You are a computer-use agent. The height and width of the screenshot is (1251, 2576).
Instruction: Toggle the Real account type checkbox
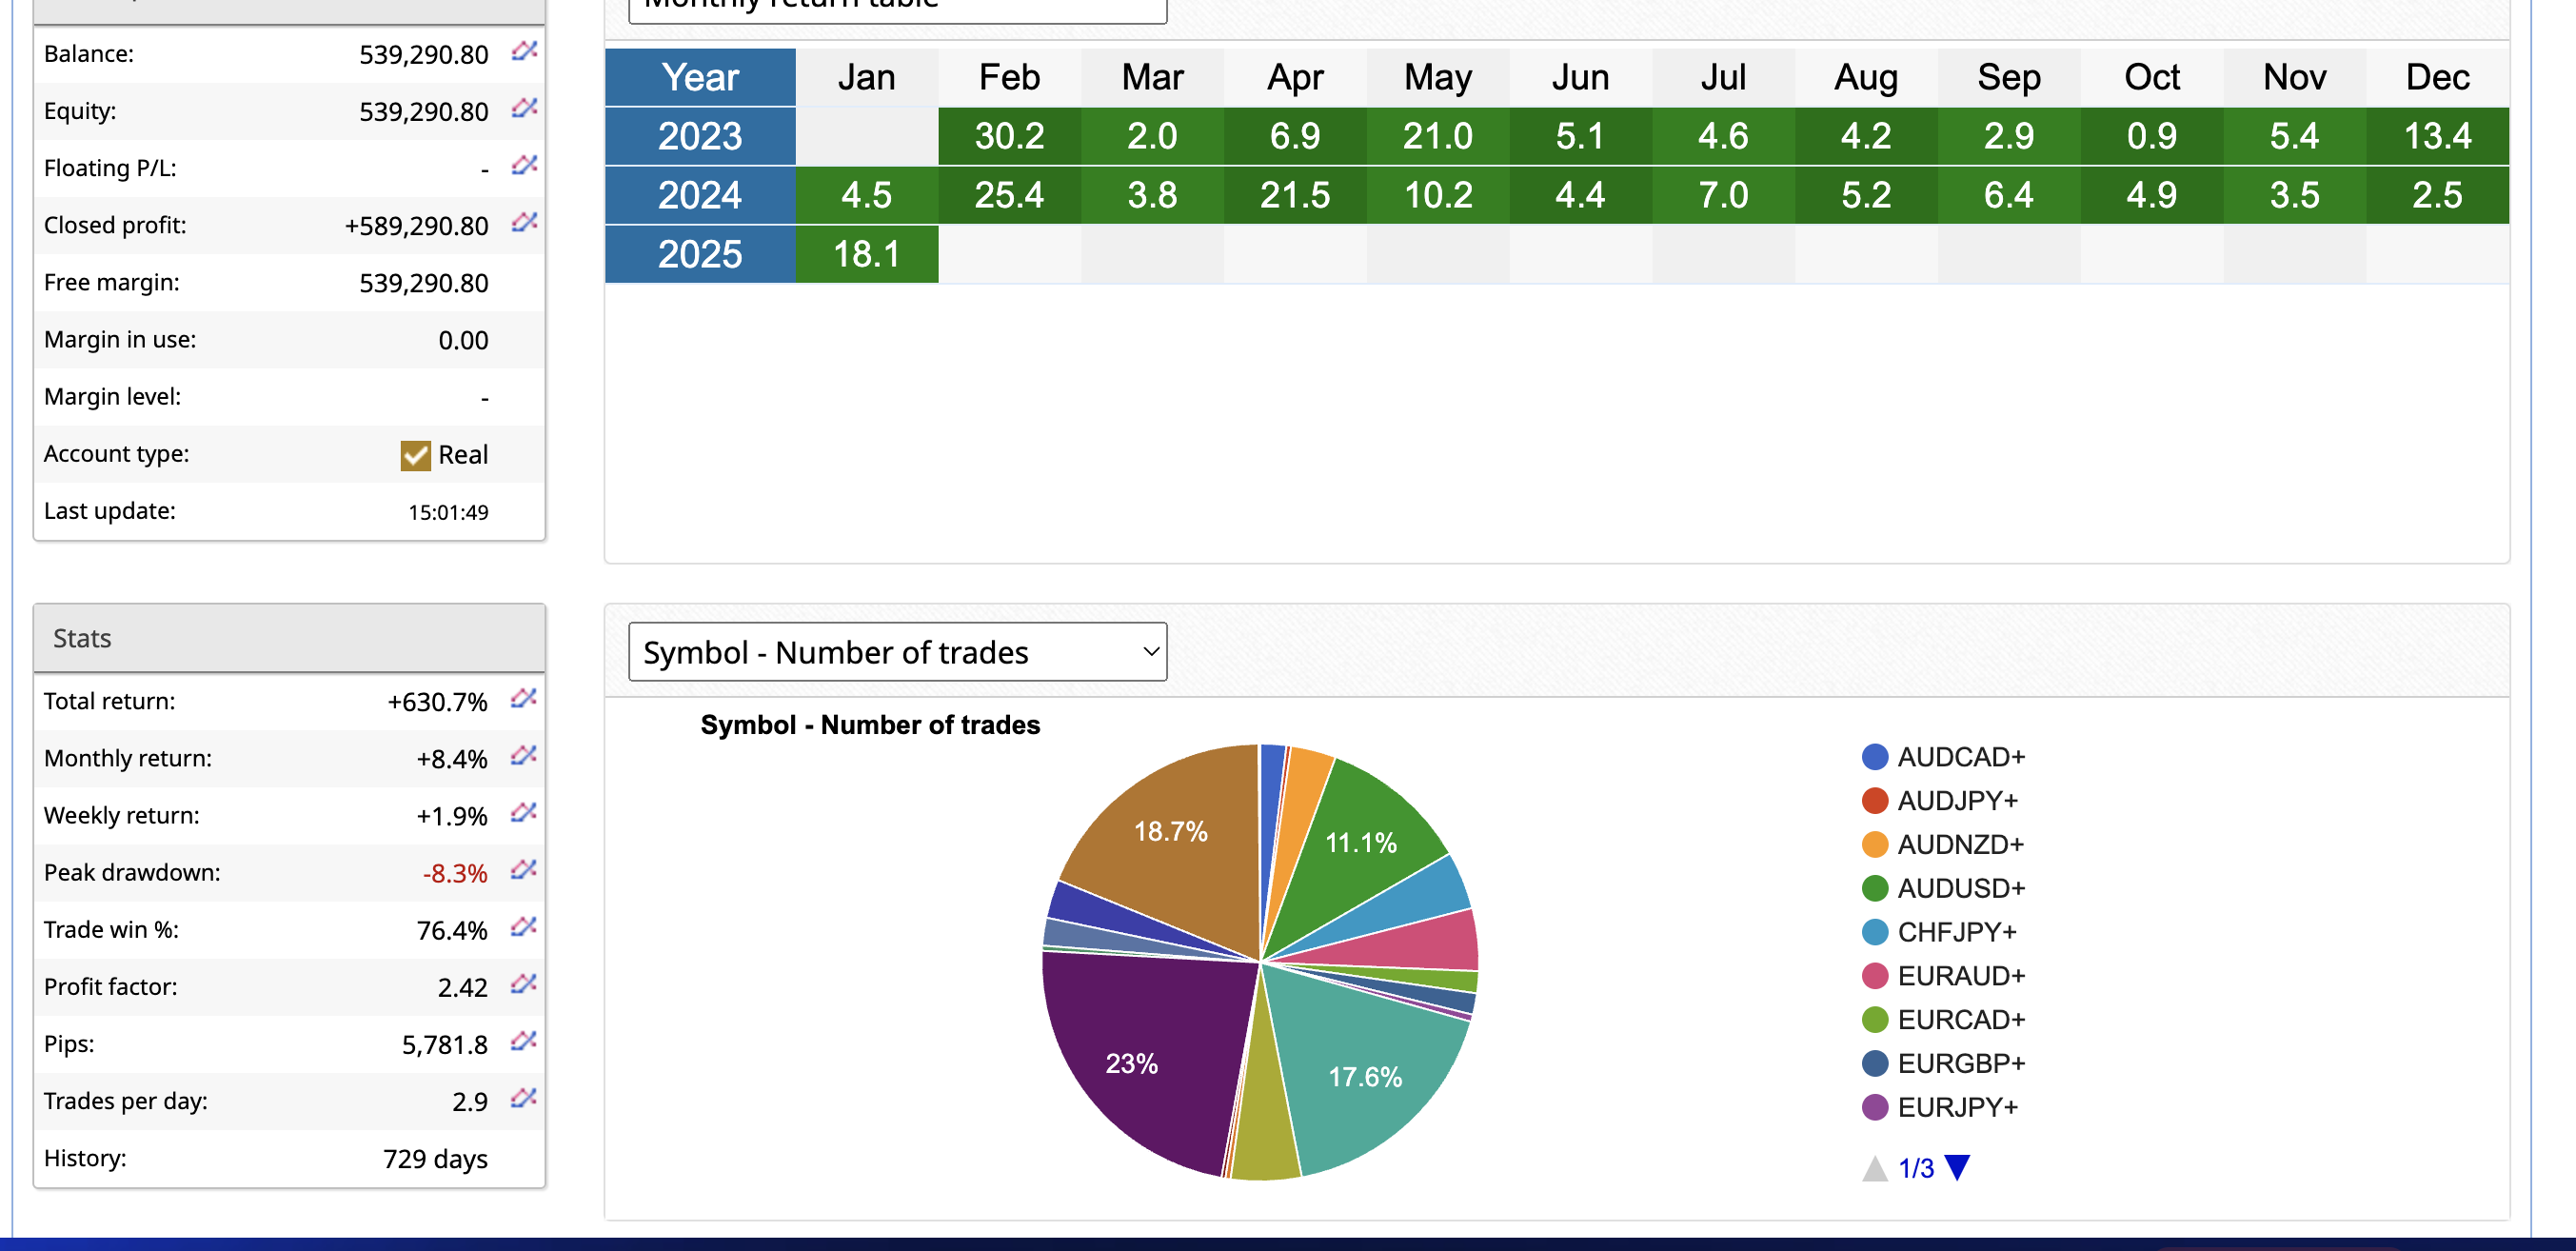coord(415,455)
